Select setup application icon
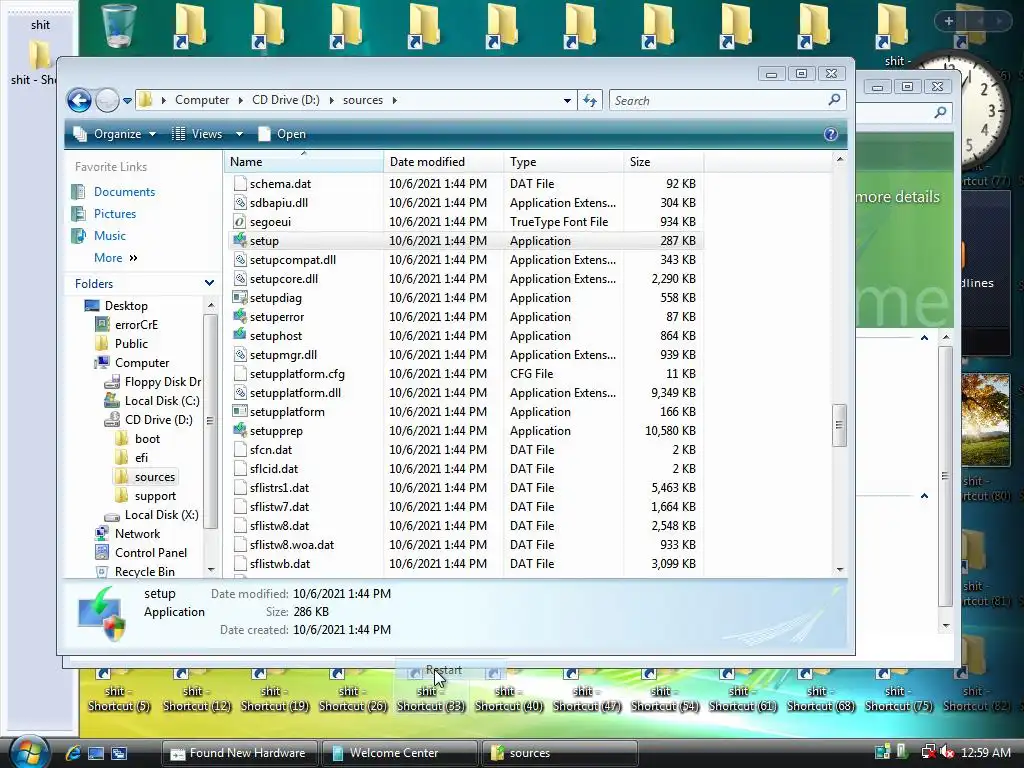Screen dimensions: 1024x768 (x=240, y=240)
